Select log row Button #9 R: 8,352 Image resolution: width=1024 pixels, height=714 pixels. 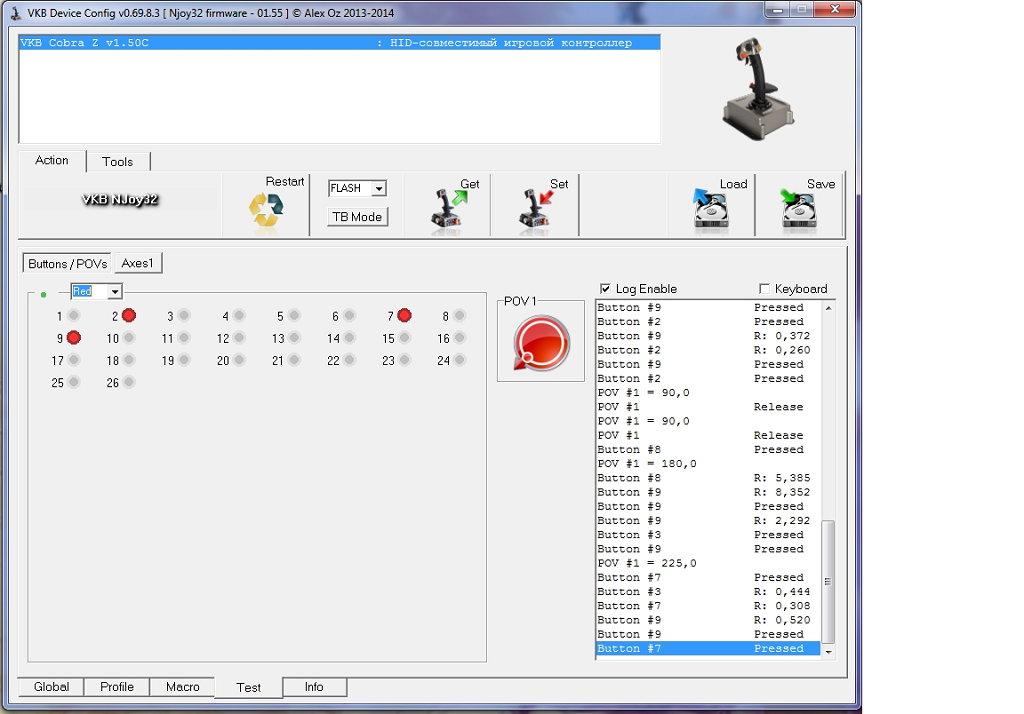tap(708, 492)
